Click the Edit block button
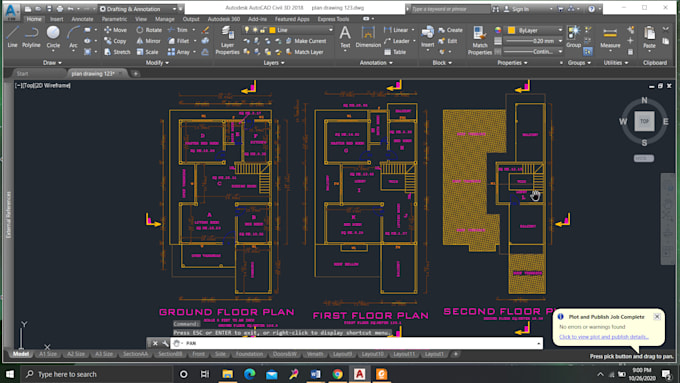The image size is (680, 383). tap(448, 41)
